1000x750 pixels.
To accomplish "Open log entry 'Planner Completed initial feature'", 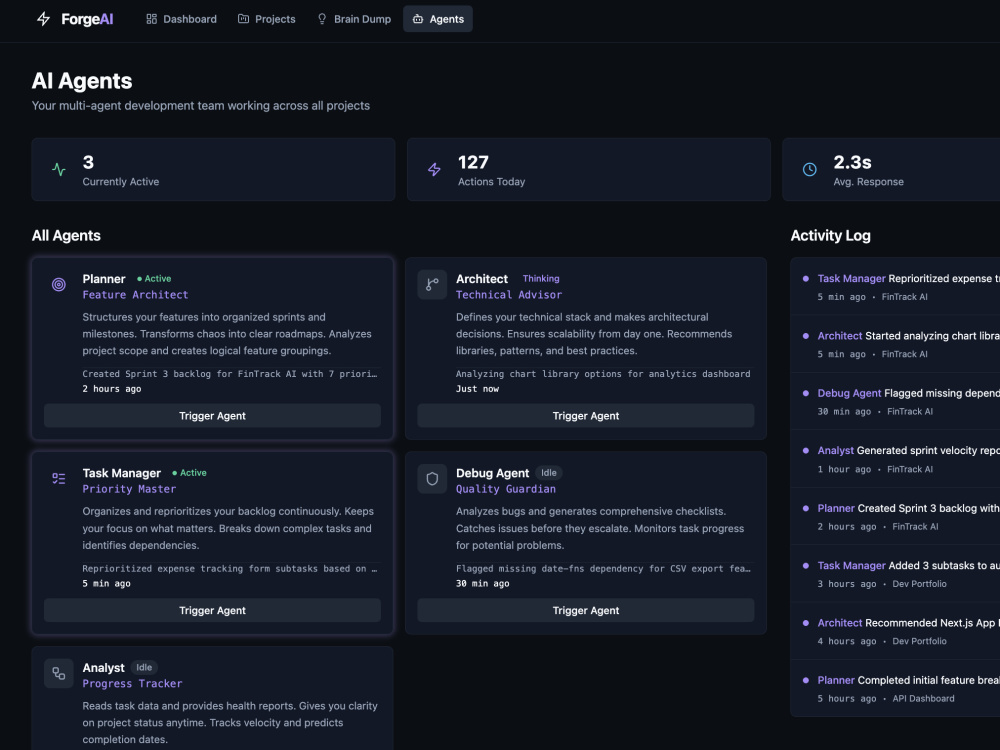I will coord(895,689).
